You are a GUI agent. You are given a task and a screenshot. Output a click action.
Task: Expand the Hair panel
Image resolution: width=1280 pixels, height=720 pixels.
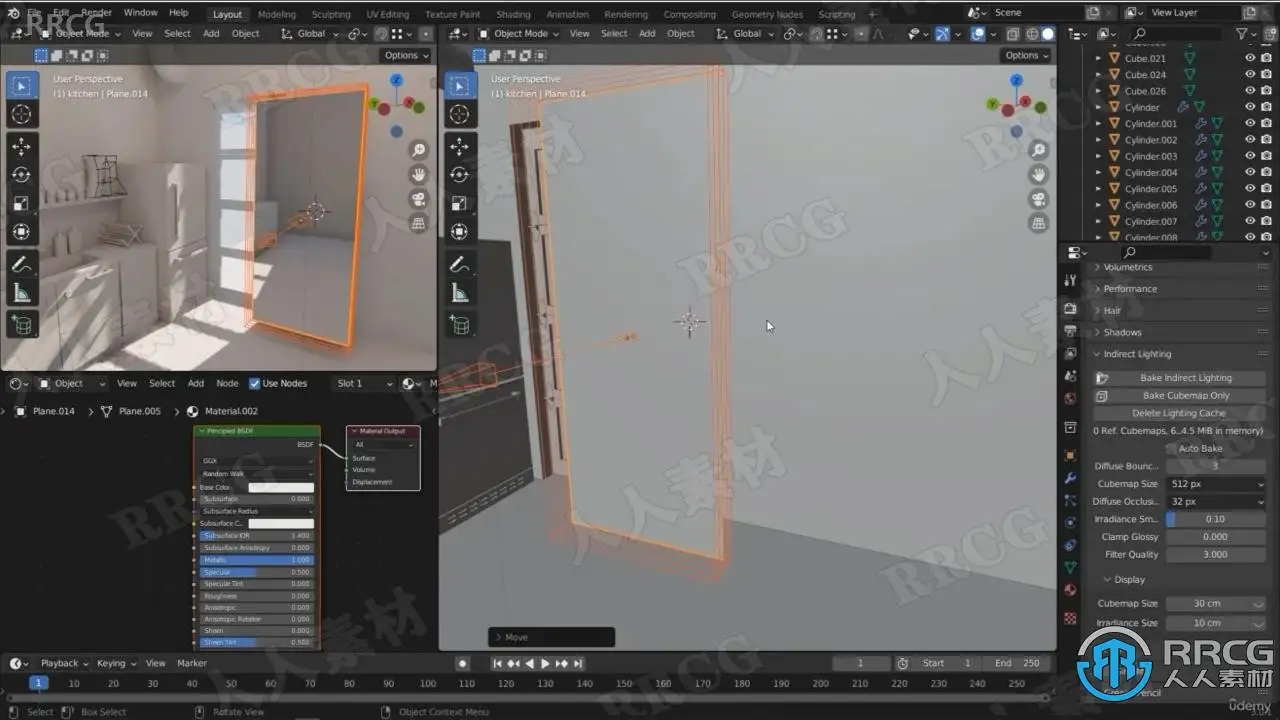pos(1112,311)
